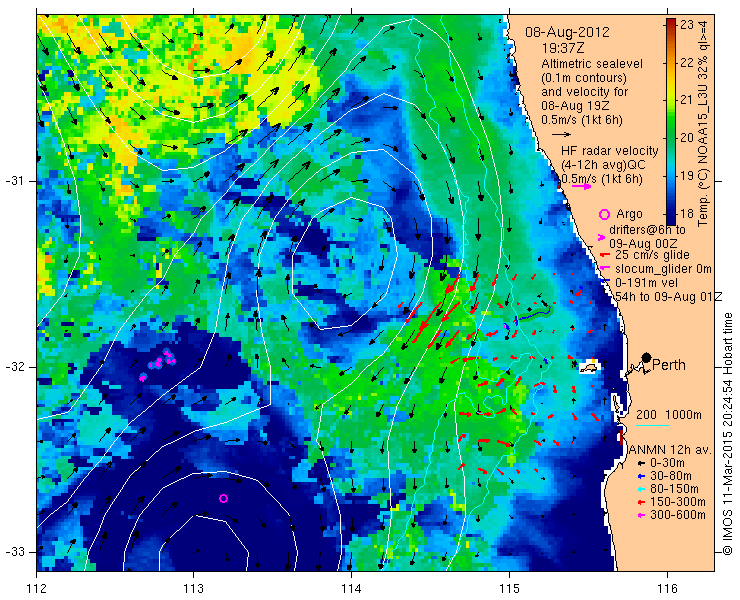
Task: Click the colorbar tick label 21
Action: pos(687,100)
